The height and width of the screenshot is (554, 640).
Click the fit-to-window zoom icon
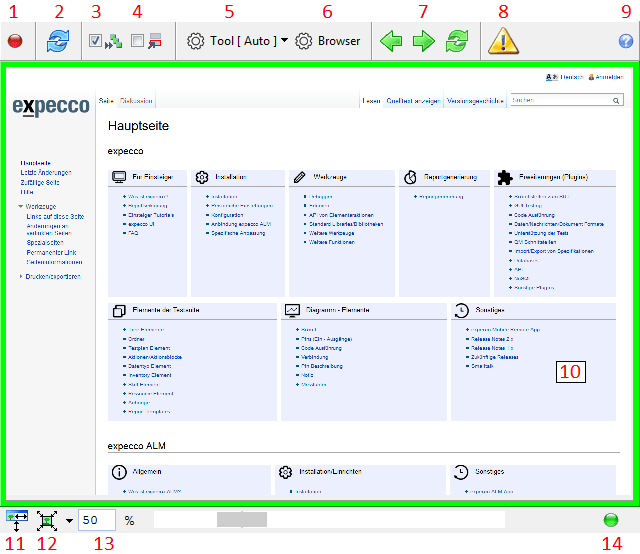(47, 520)
